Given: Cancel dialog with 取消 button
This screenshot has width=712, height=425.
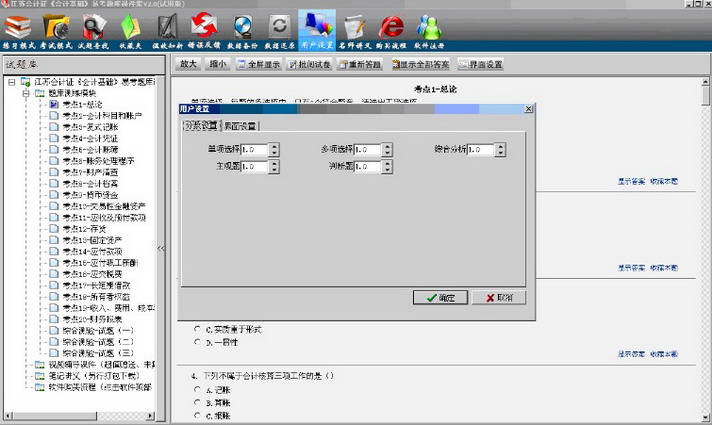Looking at the screenshot, I should click(x=499, y=297).
